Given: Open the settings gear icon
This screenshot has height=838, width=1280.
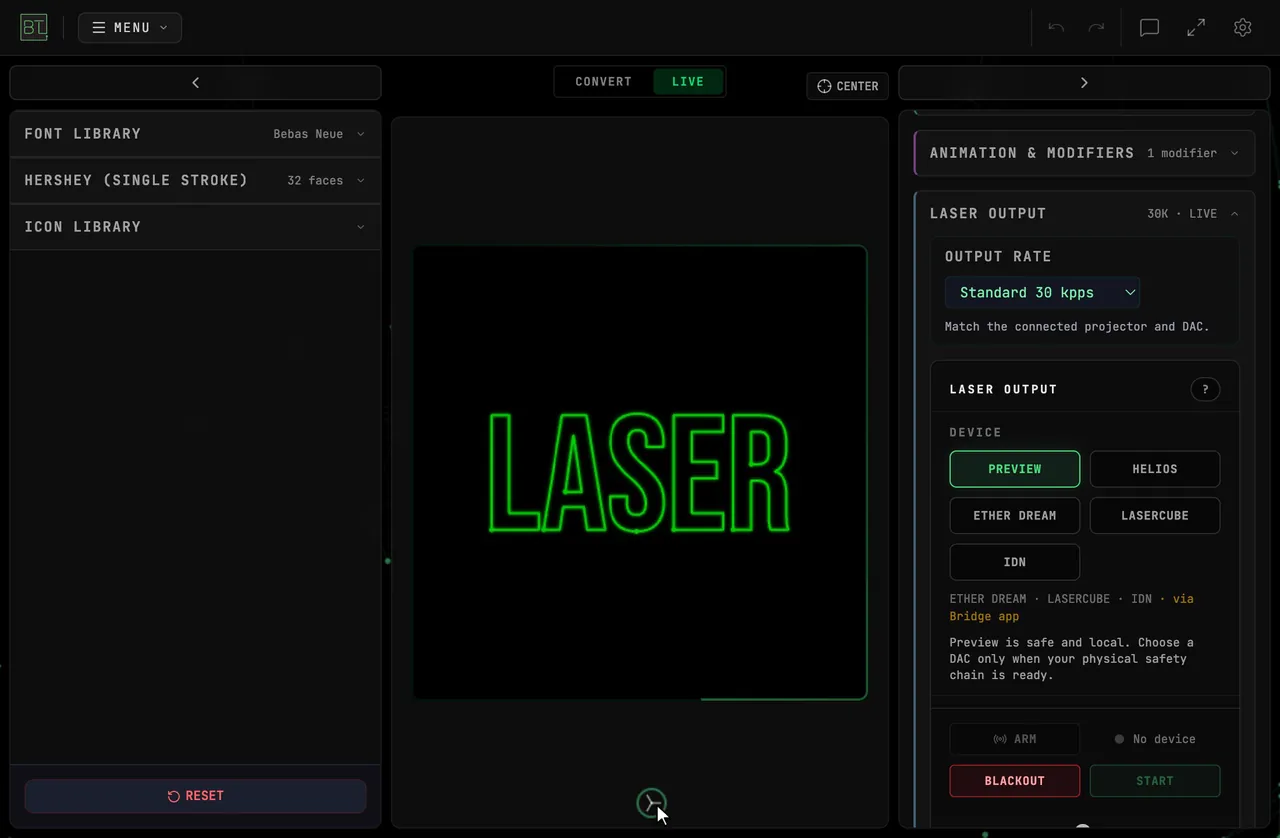Looking at the screenshot, I should click(x=1243, y=28).
